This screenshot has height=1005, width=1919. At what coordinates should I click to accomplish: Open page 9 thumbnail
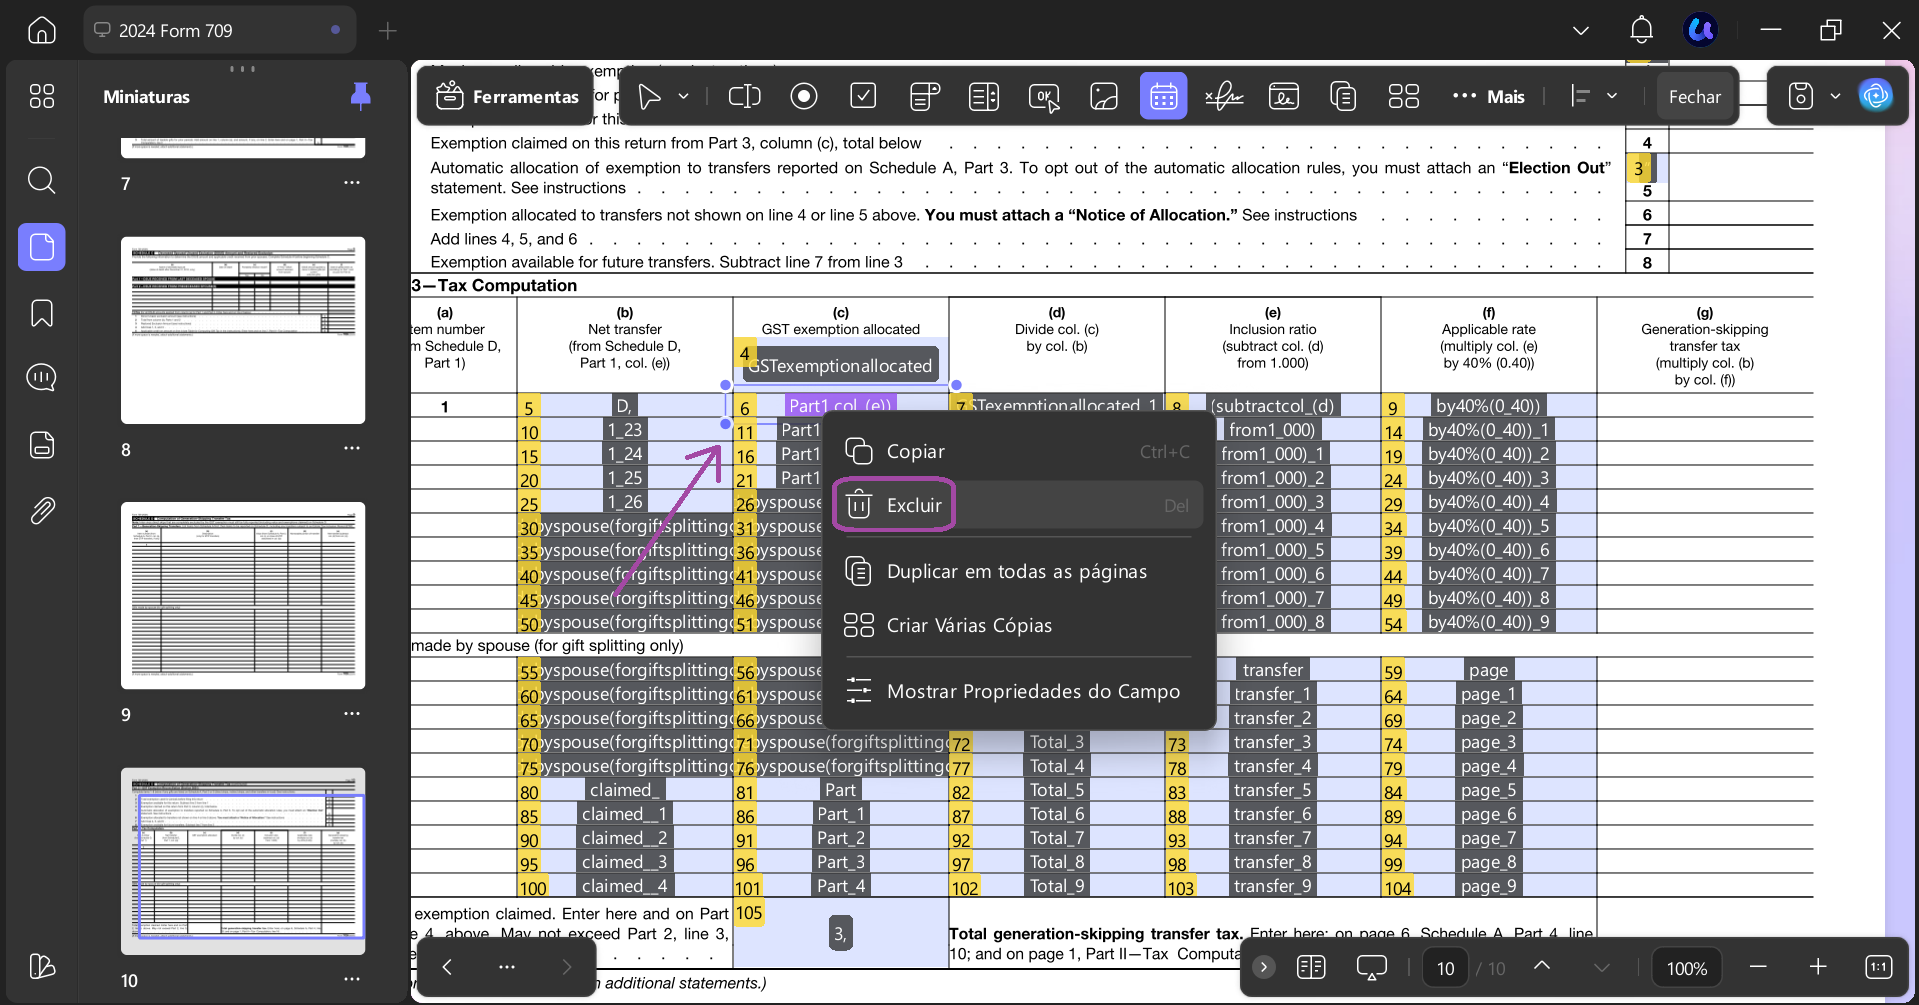coord(243,595)
